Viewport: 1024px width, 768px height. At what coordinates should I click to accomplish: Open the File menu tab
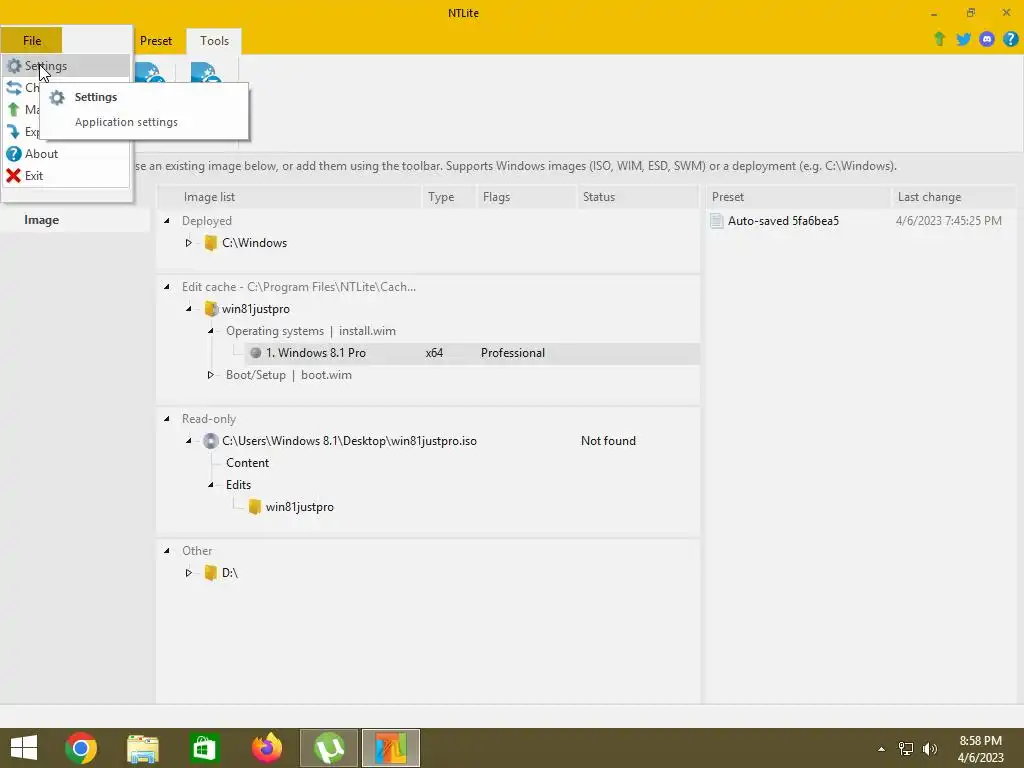tap(32, 40)
